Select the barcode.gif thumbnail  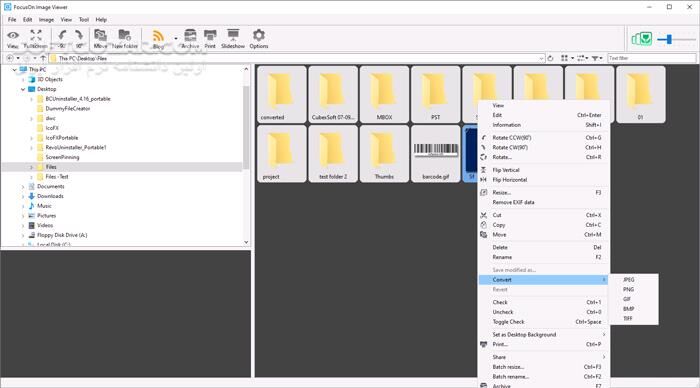[435, 153]
